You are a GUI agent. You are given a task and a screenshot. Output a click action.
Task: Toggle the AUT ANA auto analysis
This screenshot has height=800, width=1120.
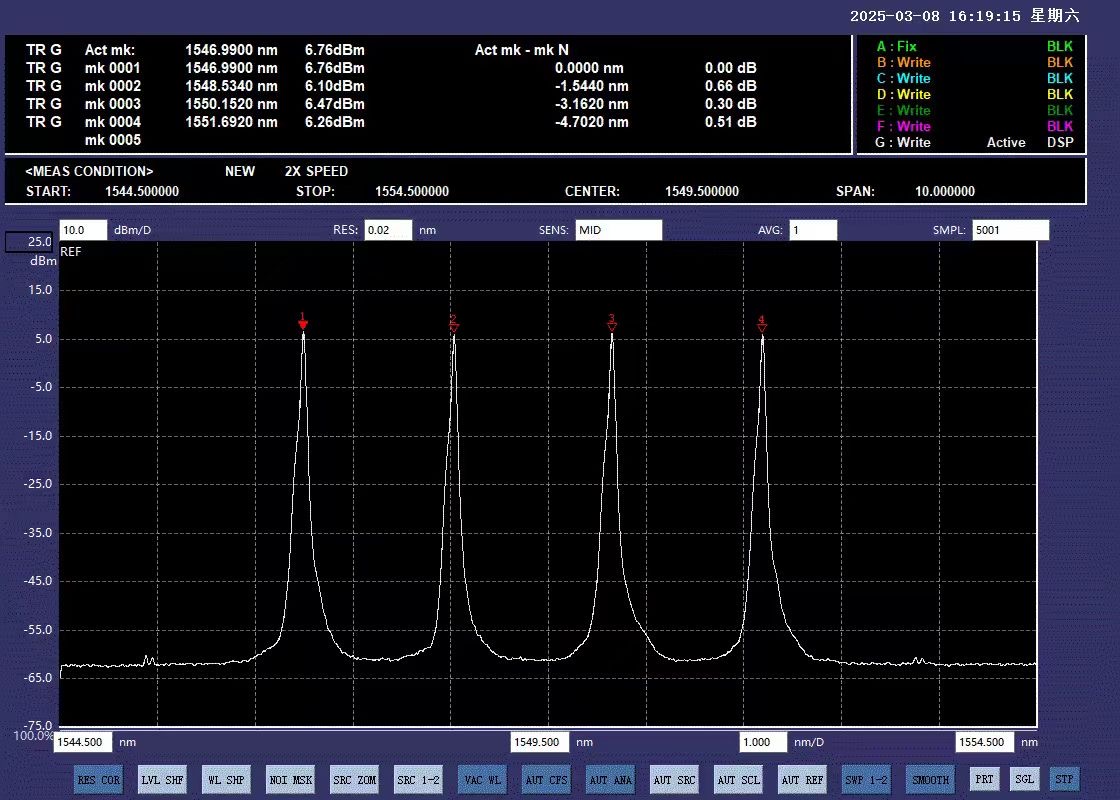611,779
